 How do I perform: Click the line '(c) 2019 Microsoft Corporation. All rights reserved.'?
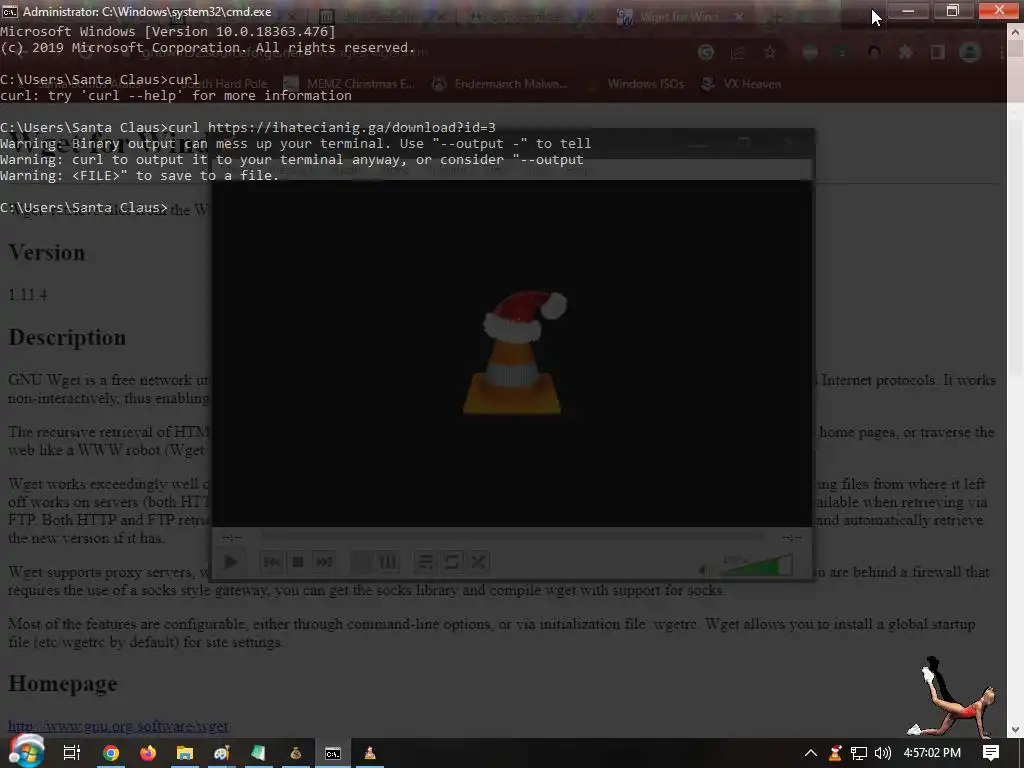click(208, 48)
